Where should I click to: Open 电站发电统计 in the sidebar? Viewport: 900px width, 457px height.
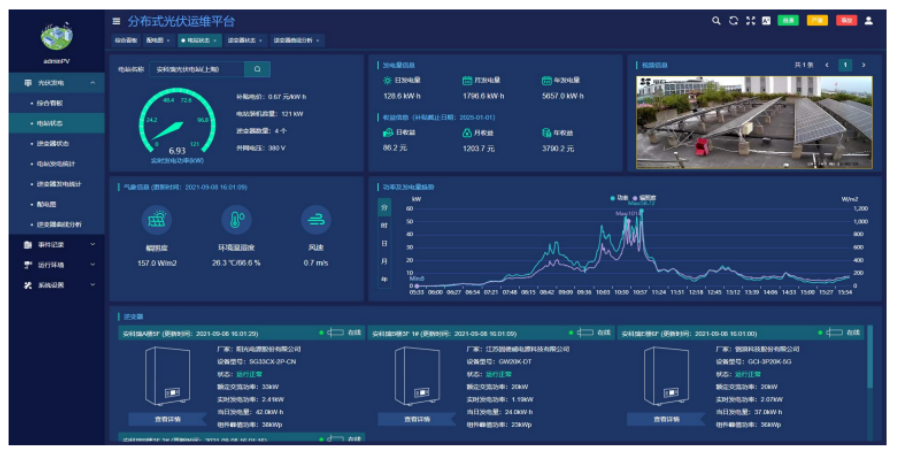57,164
